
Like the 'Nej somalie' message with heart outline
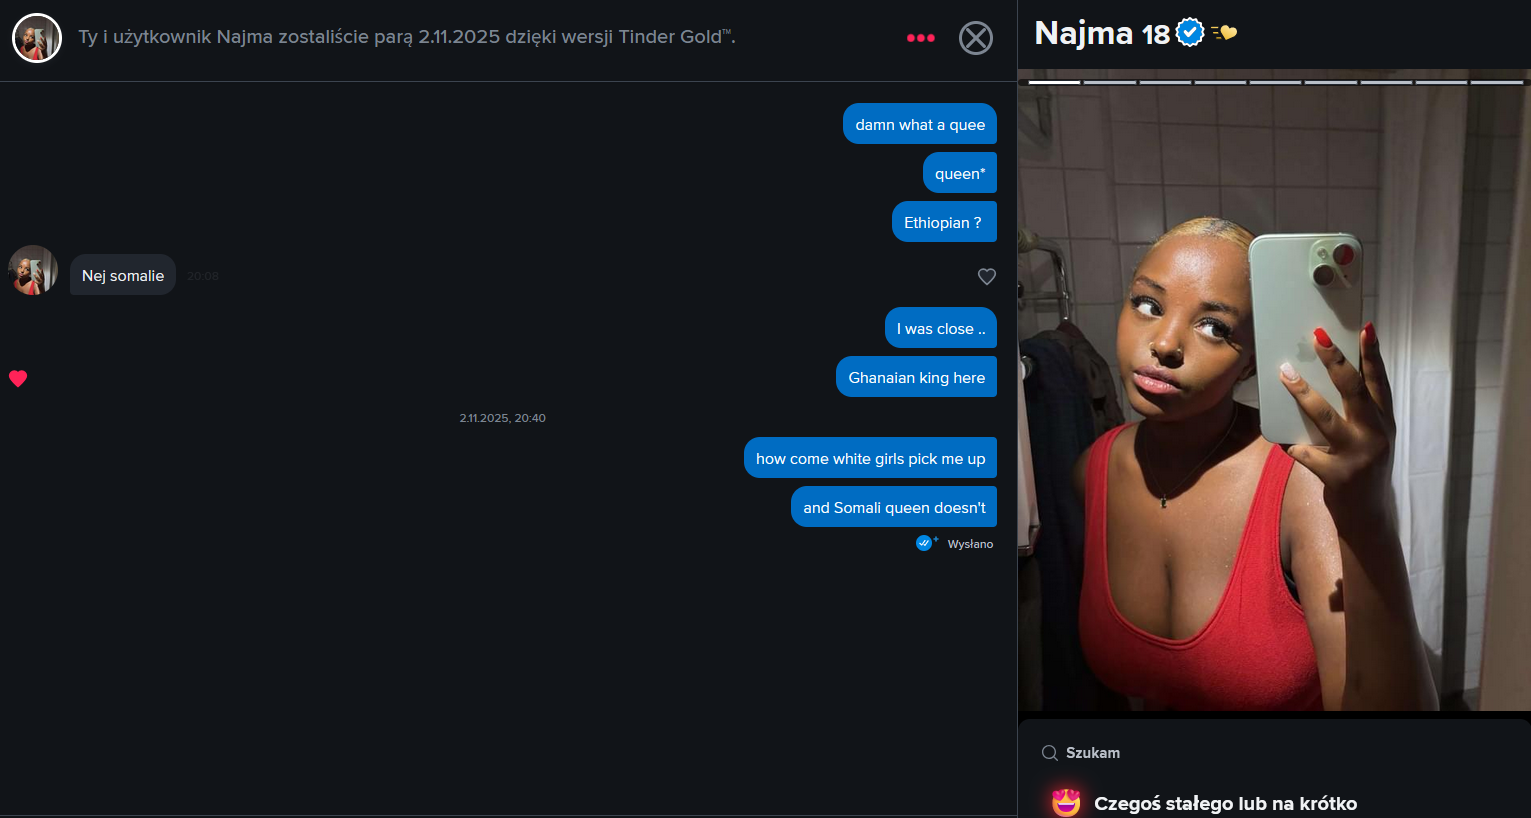[x=987, y=276]
